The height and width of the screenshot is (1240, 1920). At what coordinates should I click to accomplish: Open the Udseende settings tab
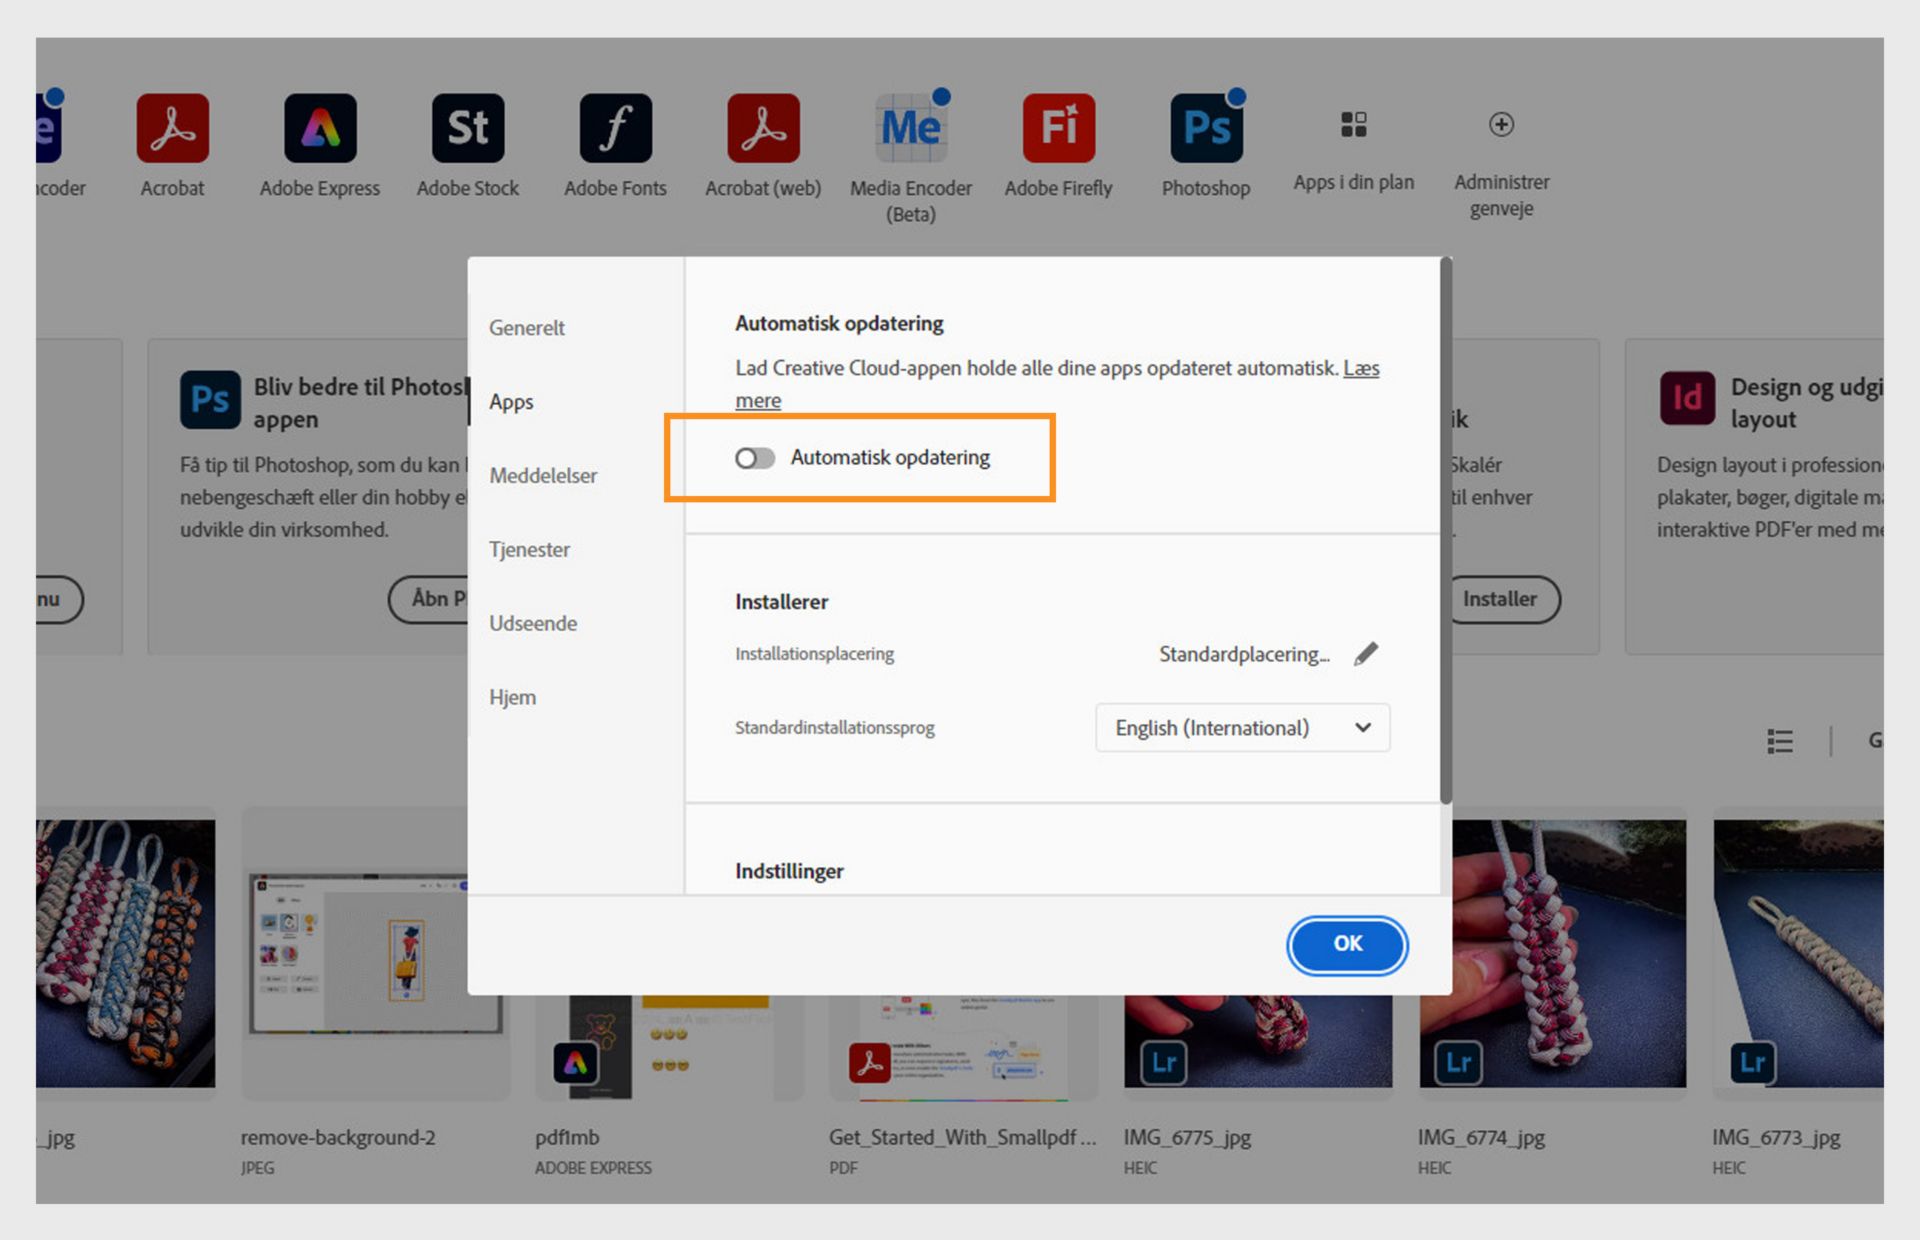pyautogui.click(x=533, y=624)
